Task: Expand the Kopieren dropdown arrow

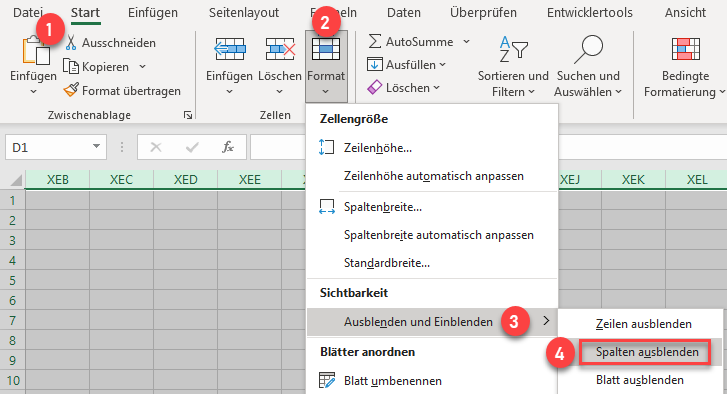Action: click(142, 67)
